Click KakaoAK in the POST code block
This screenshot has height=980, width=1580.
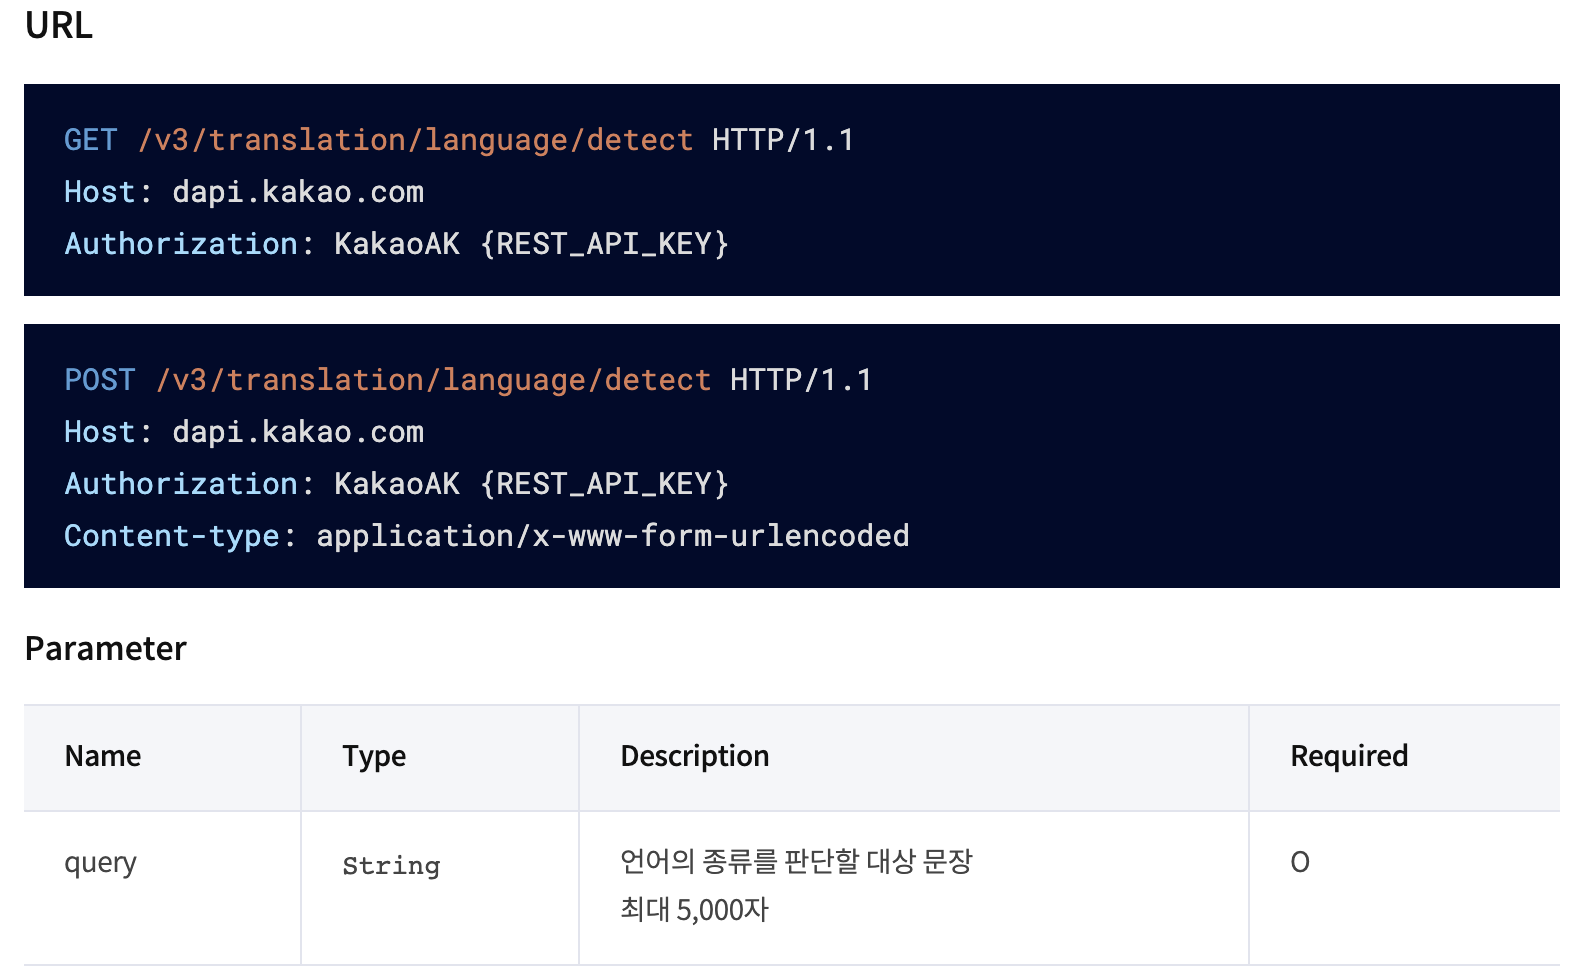point(397,484)
